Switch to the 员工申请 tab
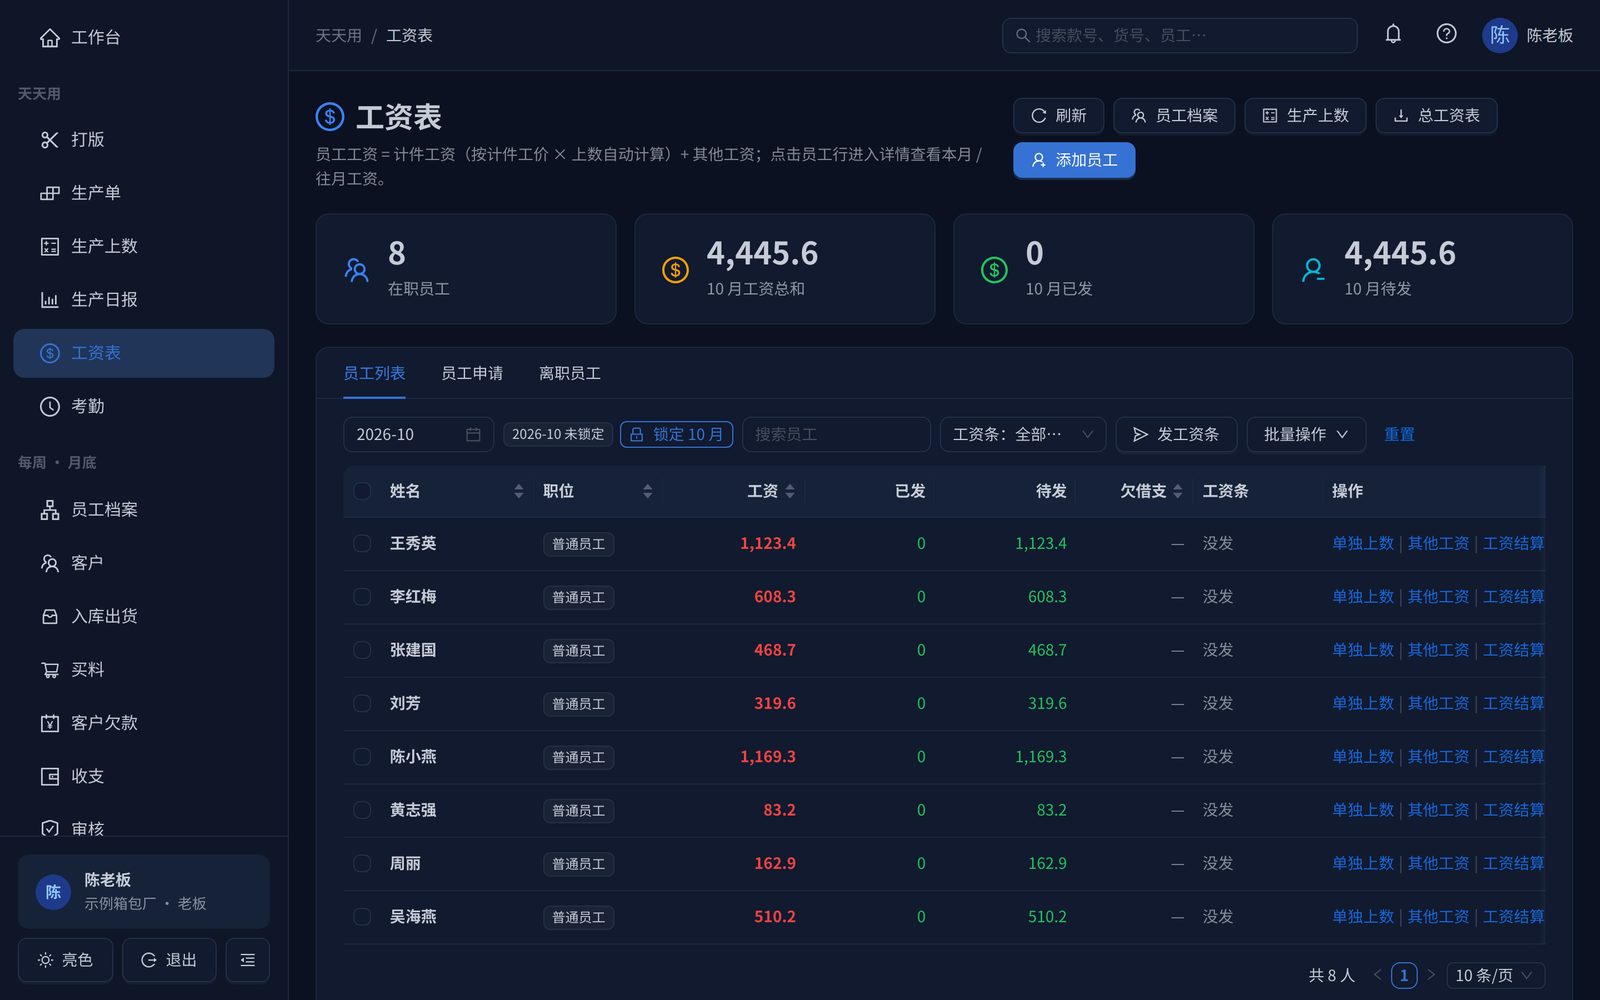The height and width of the screenshot is (1000, 1600). point(472,373)
